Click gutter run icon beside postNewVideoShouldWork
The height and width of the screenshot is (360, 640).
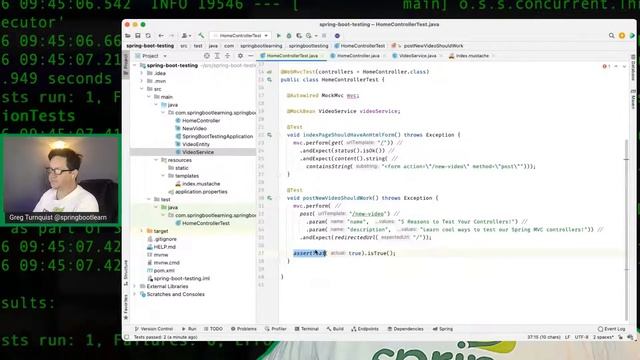270,198
